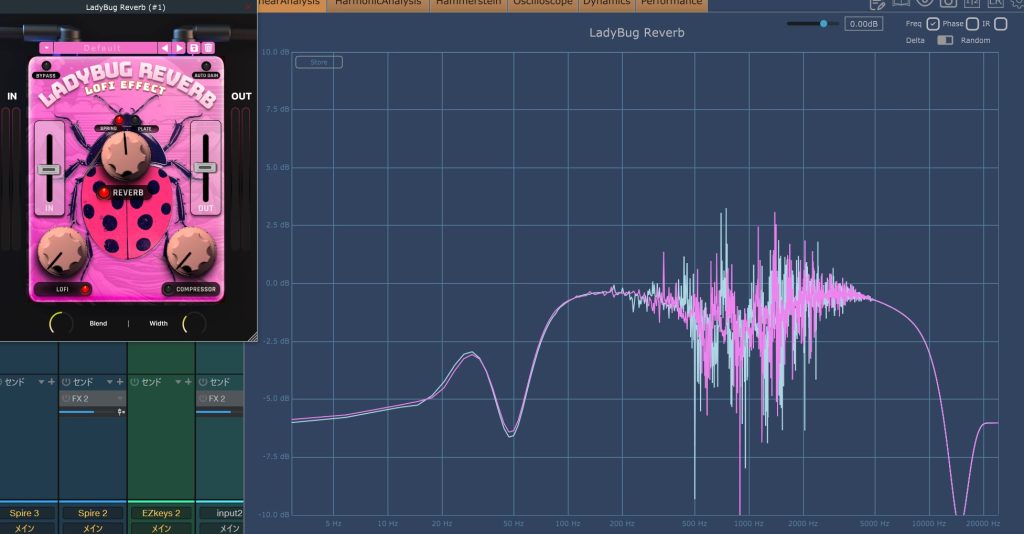Click the save preset floppy icon
1024x534 pixels.
(x=194, y=47)
